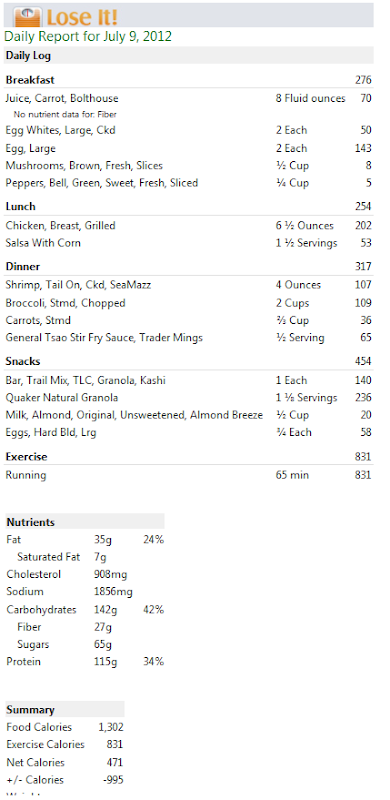390x800 pixels.
Task: Click the Lose It! scale logo icon
Action: [x=27, y=17]
